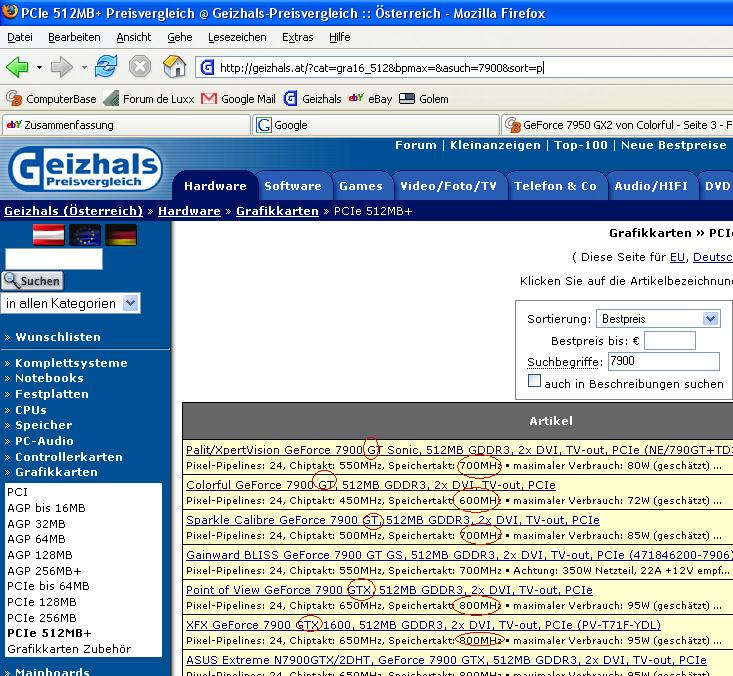Select EU flag icon
This screenshot has width=733, height=676.
tap(85, 235)
